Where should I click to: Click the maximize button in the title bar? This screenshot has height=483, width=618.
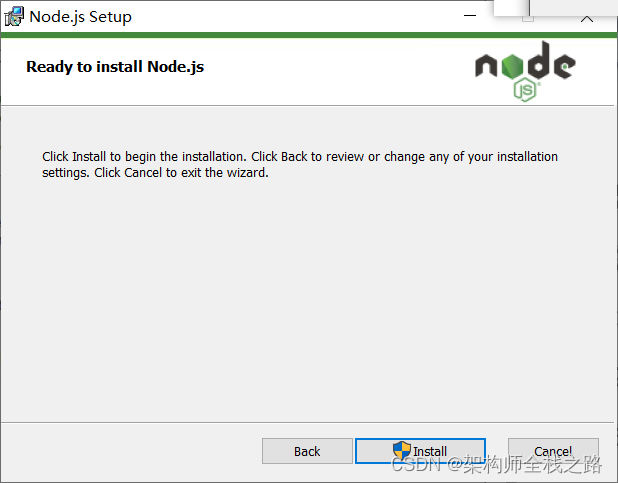(528, 17)
